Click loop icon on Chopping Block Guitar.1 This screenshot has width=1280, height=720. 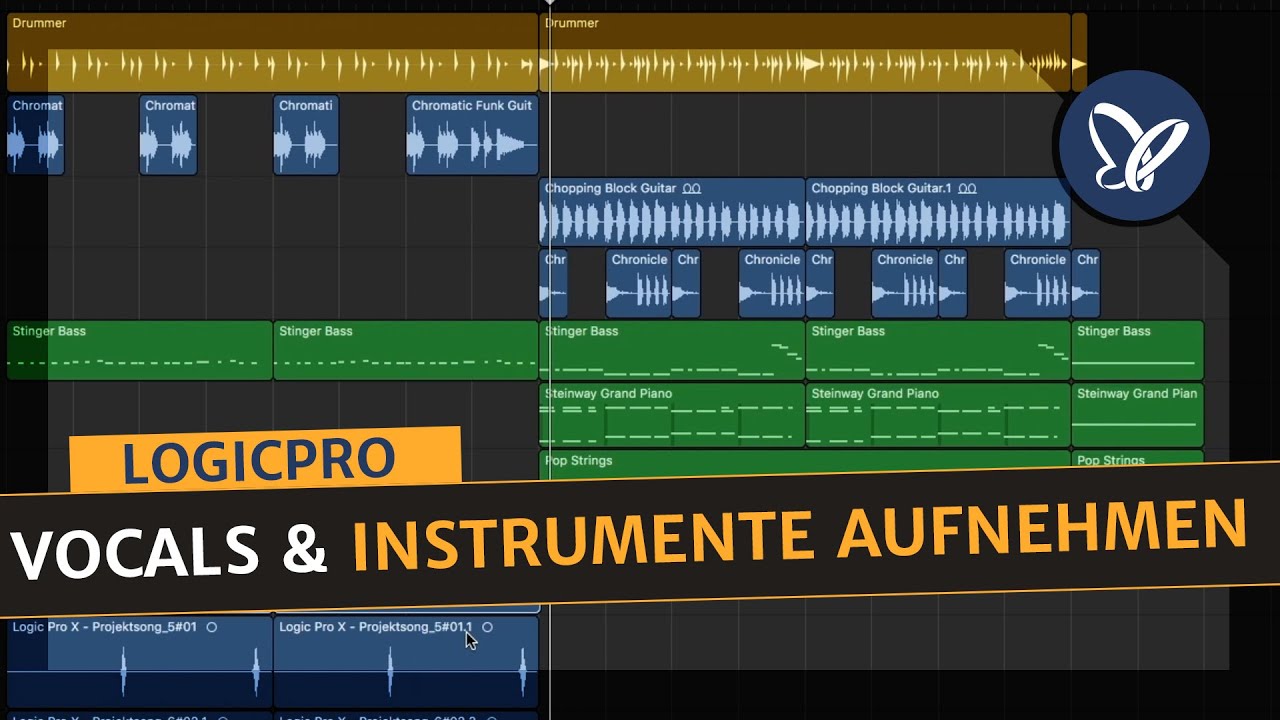pos(967,188)
